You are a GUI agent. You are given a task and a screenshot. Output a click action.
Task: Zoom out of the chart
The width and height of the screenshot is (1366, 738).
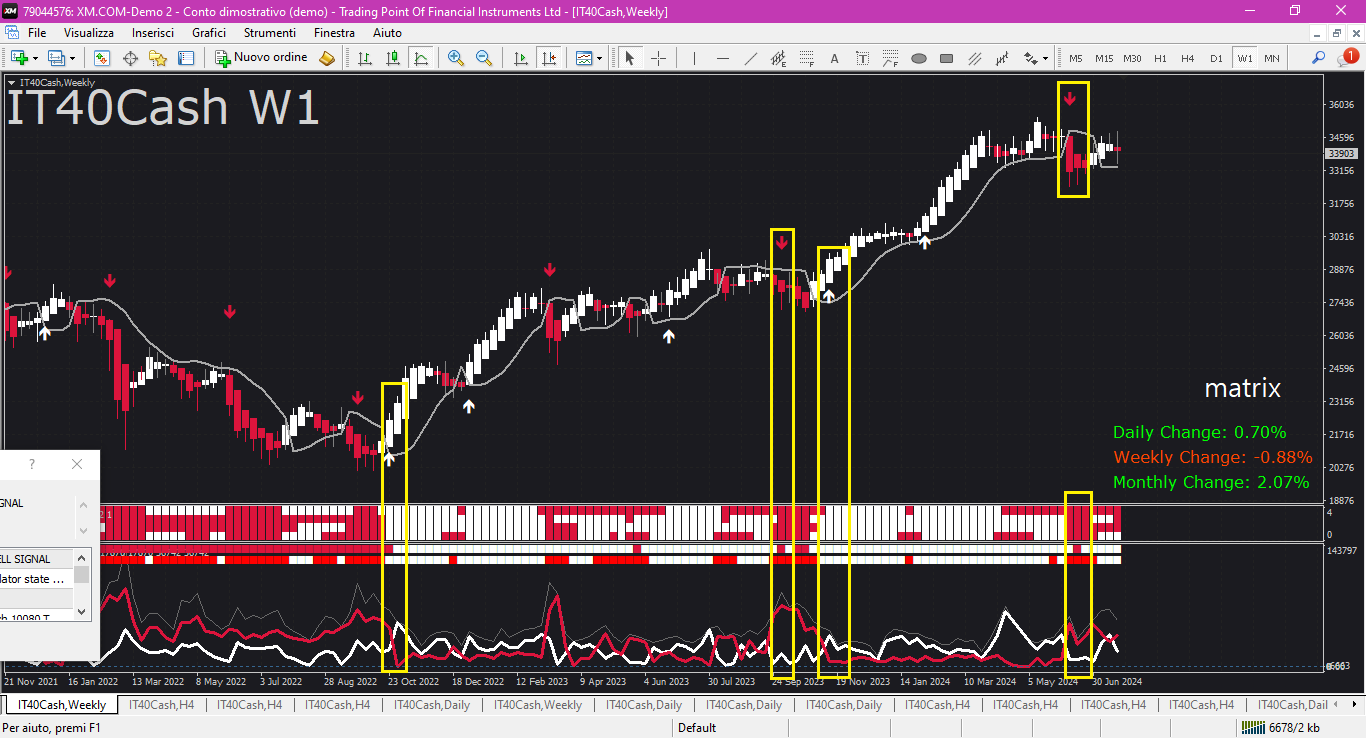click(x=484, y=58)
